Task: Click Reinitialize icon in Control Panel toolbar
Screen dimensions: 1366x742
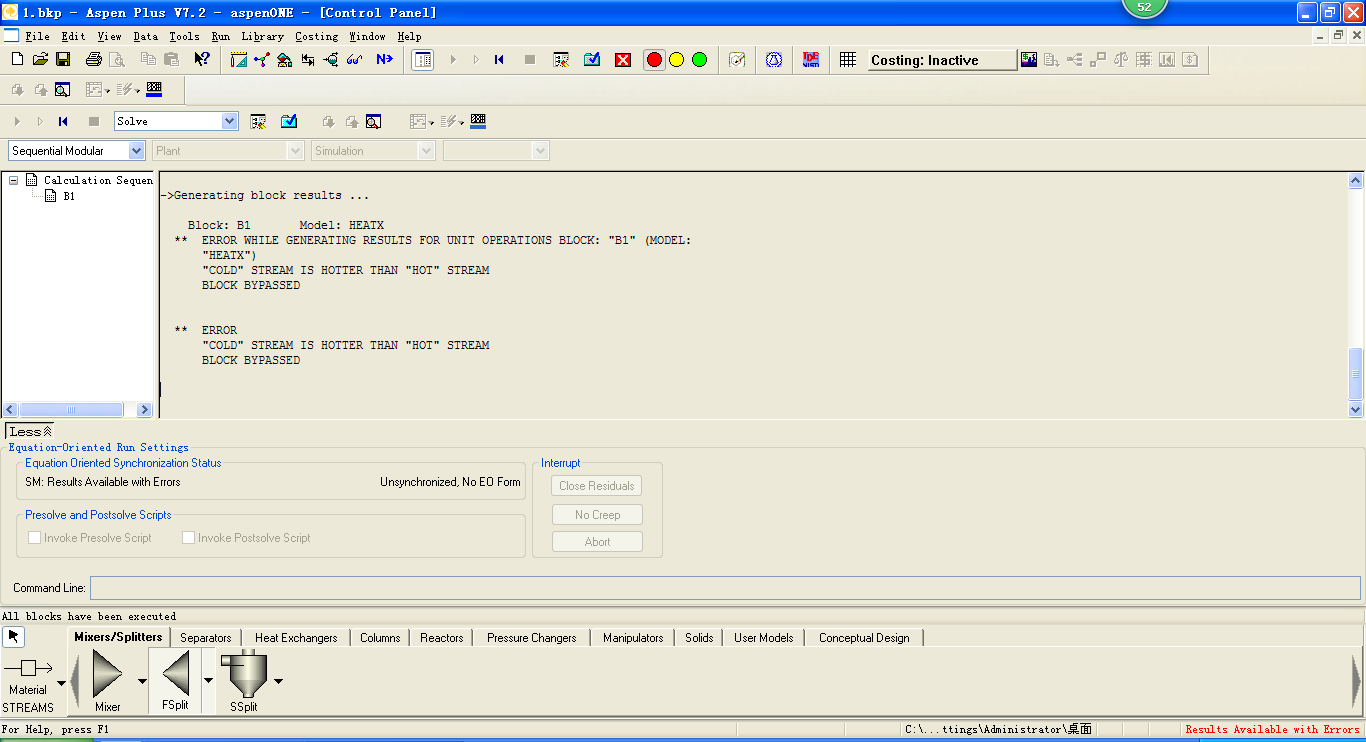Action: point(63,121)
